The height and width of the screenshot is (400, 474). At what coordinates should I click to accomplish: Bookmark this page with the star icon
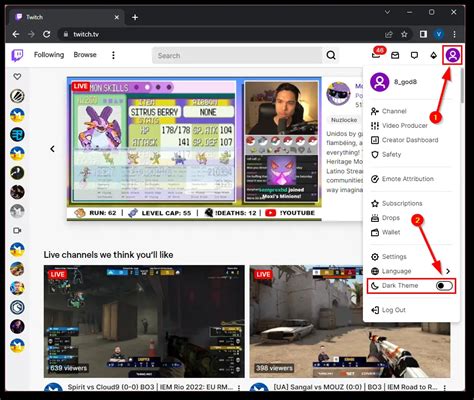(x=404, y=34)
